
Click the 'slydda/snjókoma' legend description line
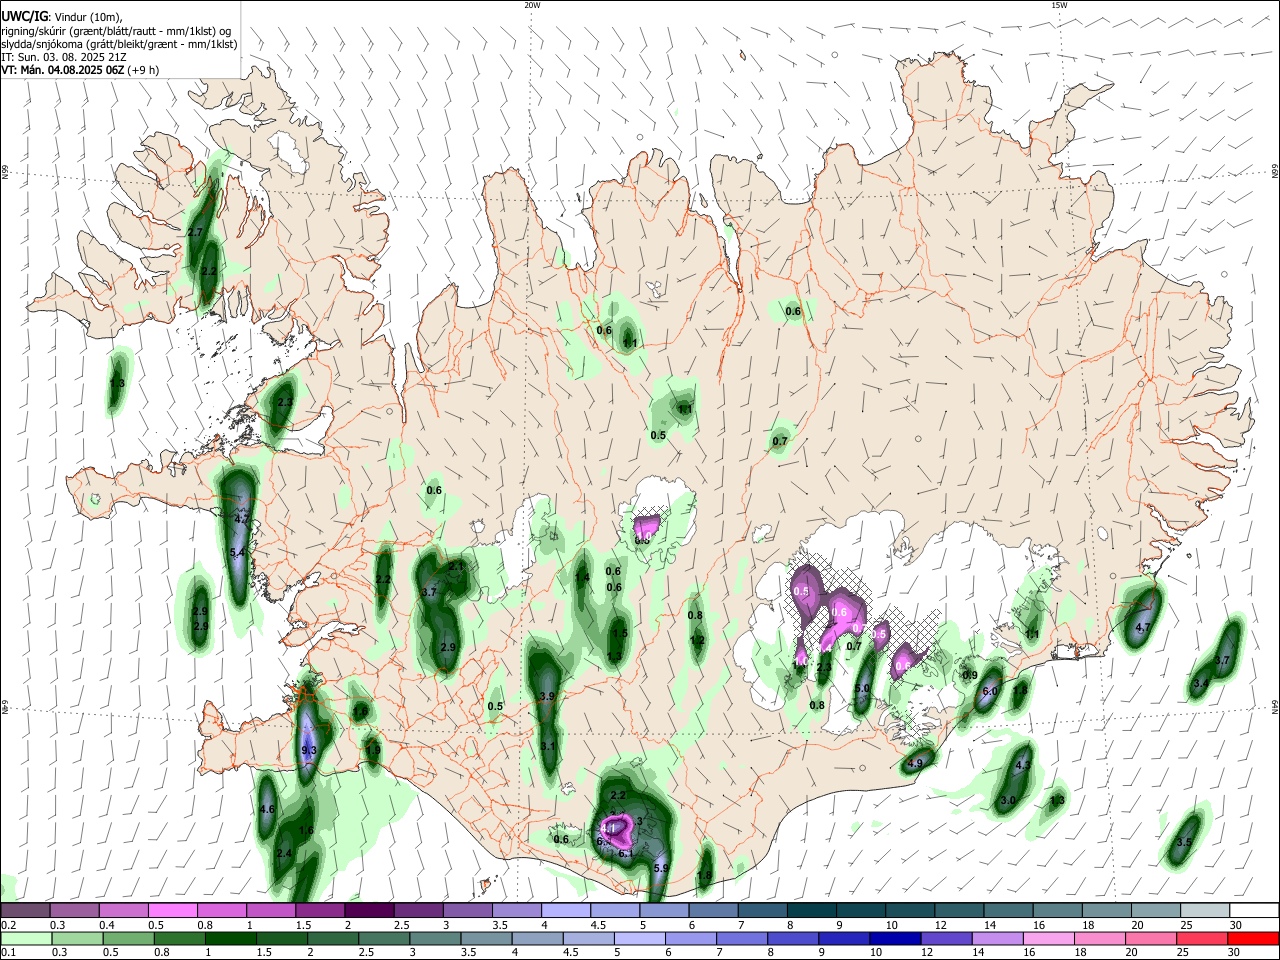119,44
